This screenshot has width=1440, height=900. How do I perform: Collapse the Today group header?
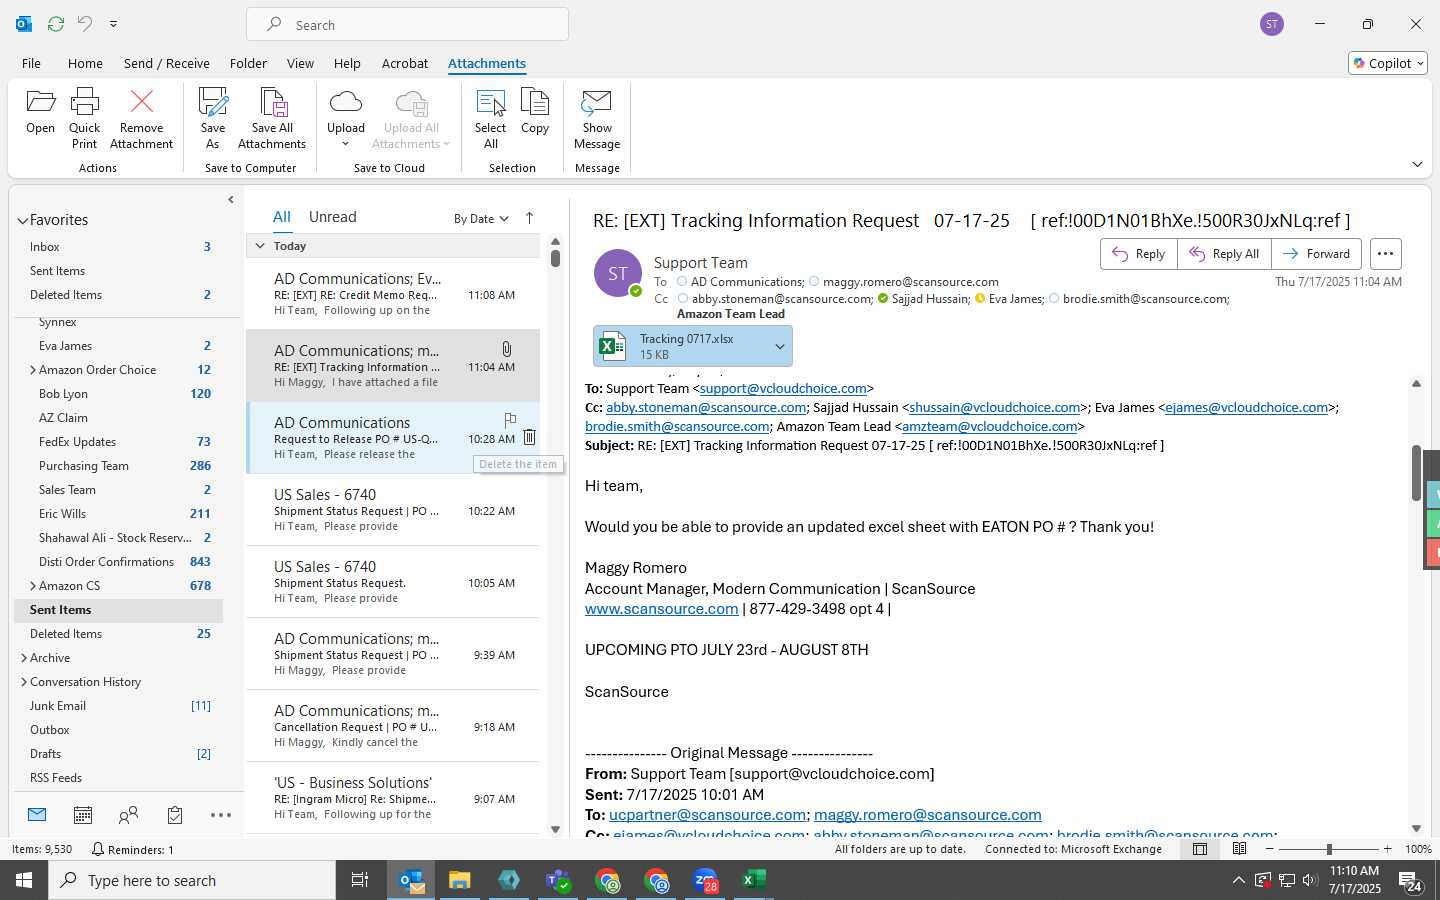[260, 246]
